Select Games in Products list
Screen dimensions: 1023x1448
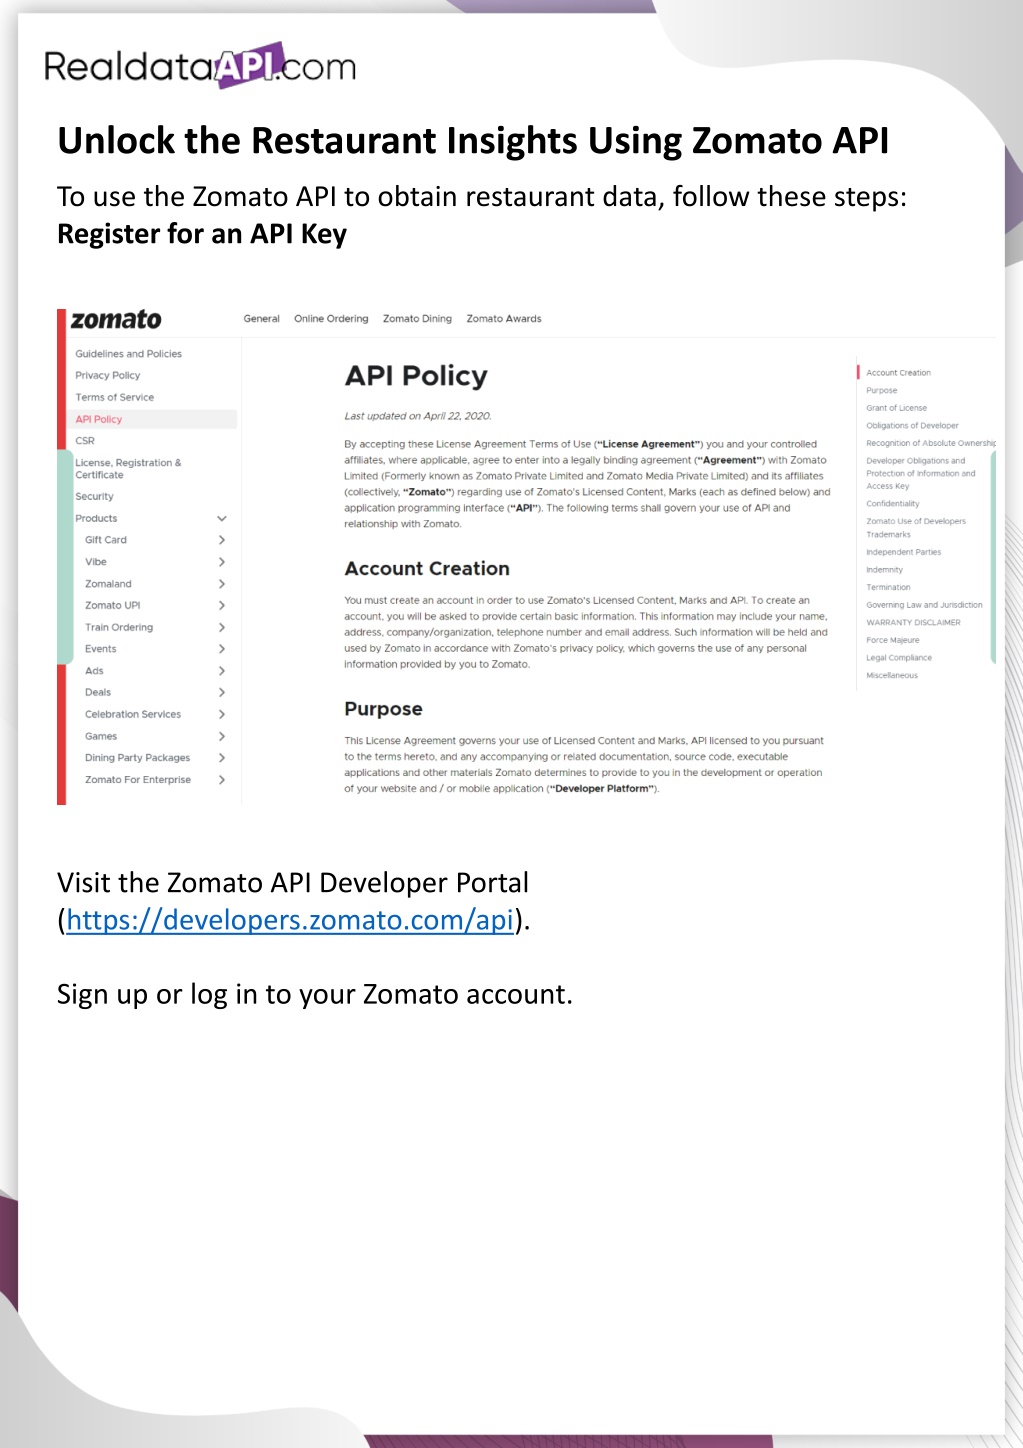coord(101,737)
